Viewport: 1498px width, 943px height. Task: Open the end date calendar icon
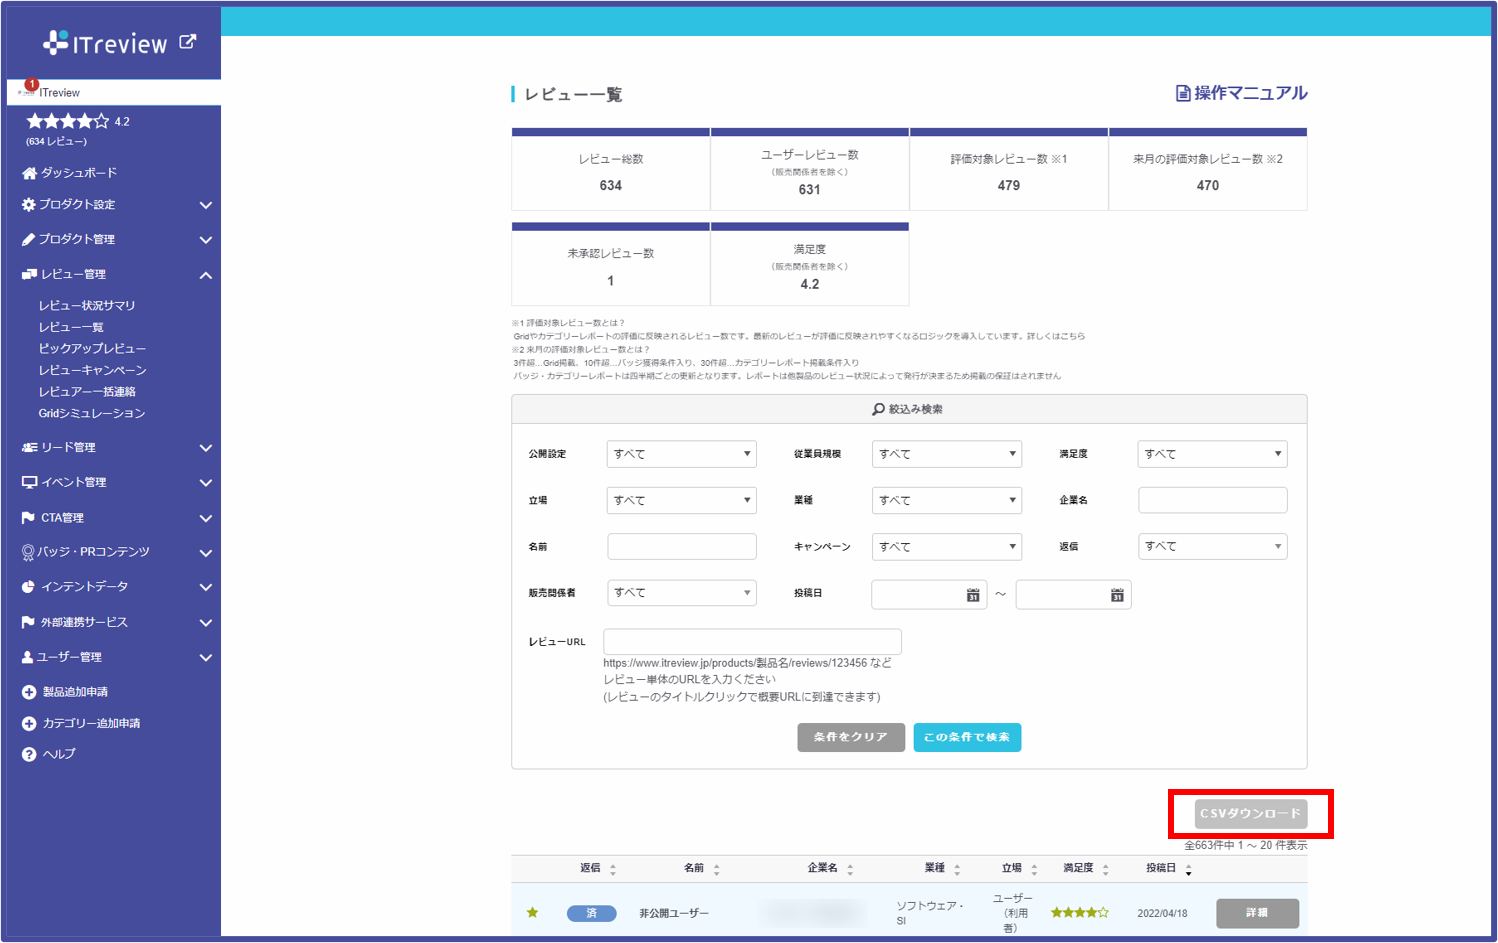pos(1117,595)
